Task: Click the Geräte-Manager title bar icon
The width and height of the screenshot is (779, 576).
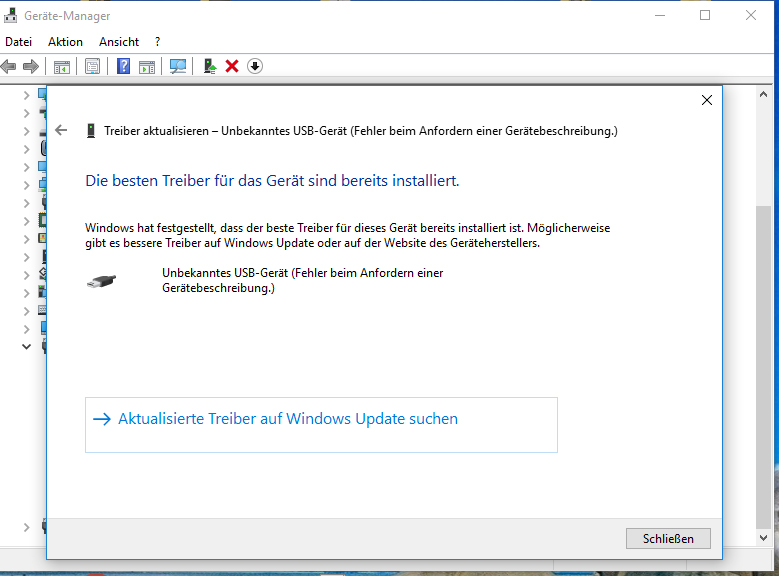Action: click(x=10, y=16)
